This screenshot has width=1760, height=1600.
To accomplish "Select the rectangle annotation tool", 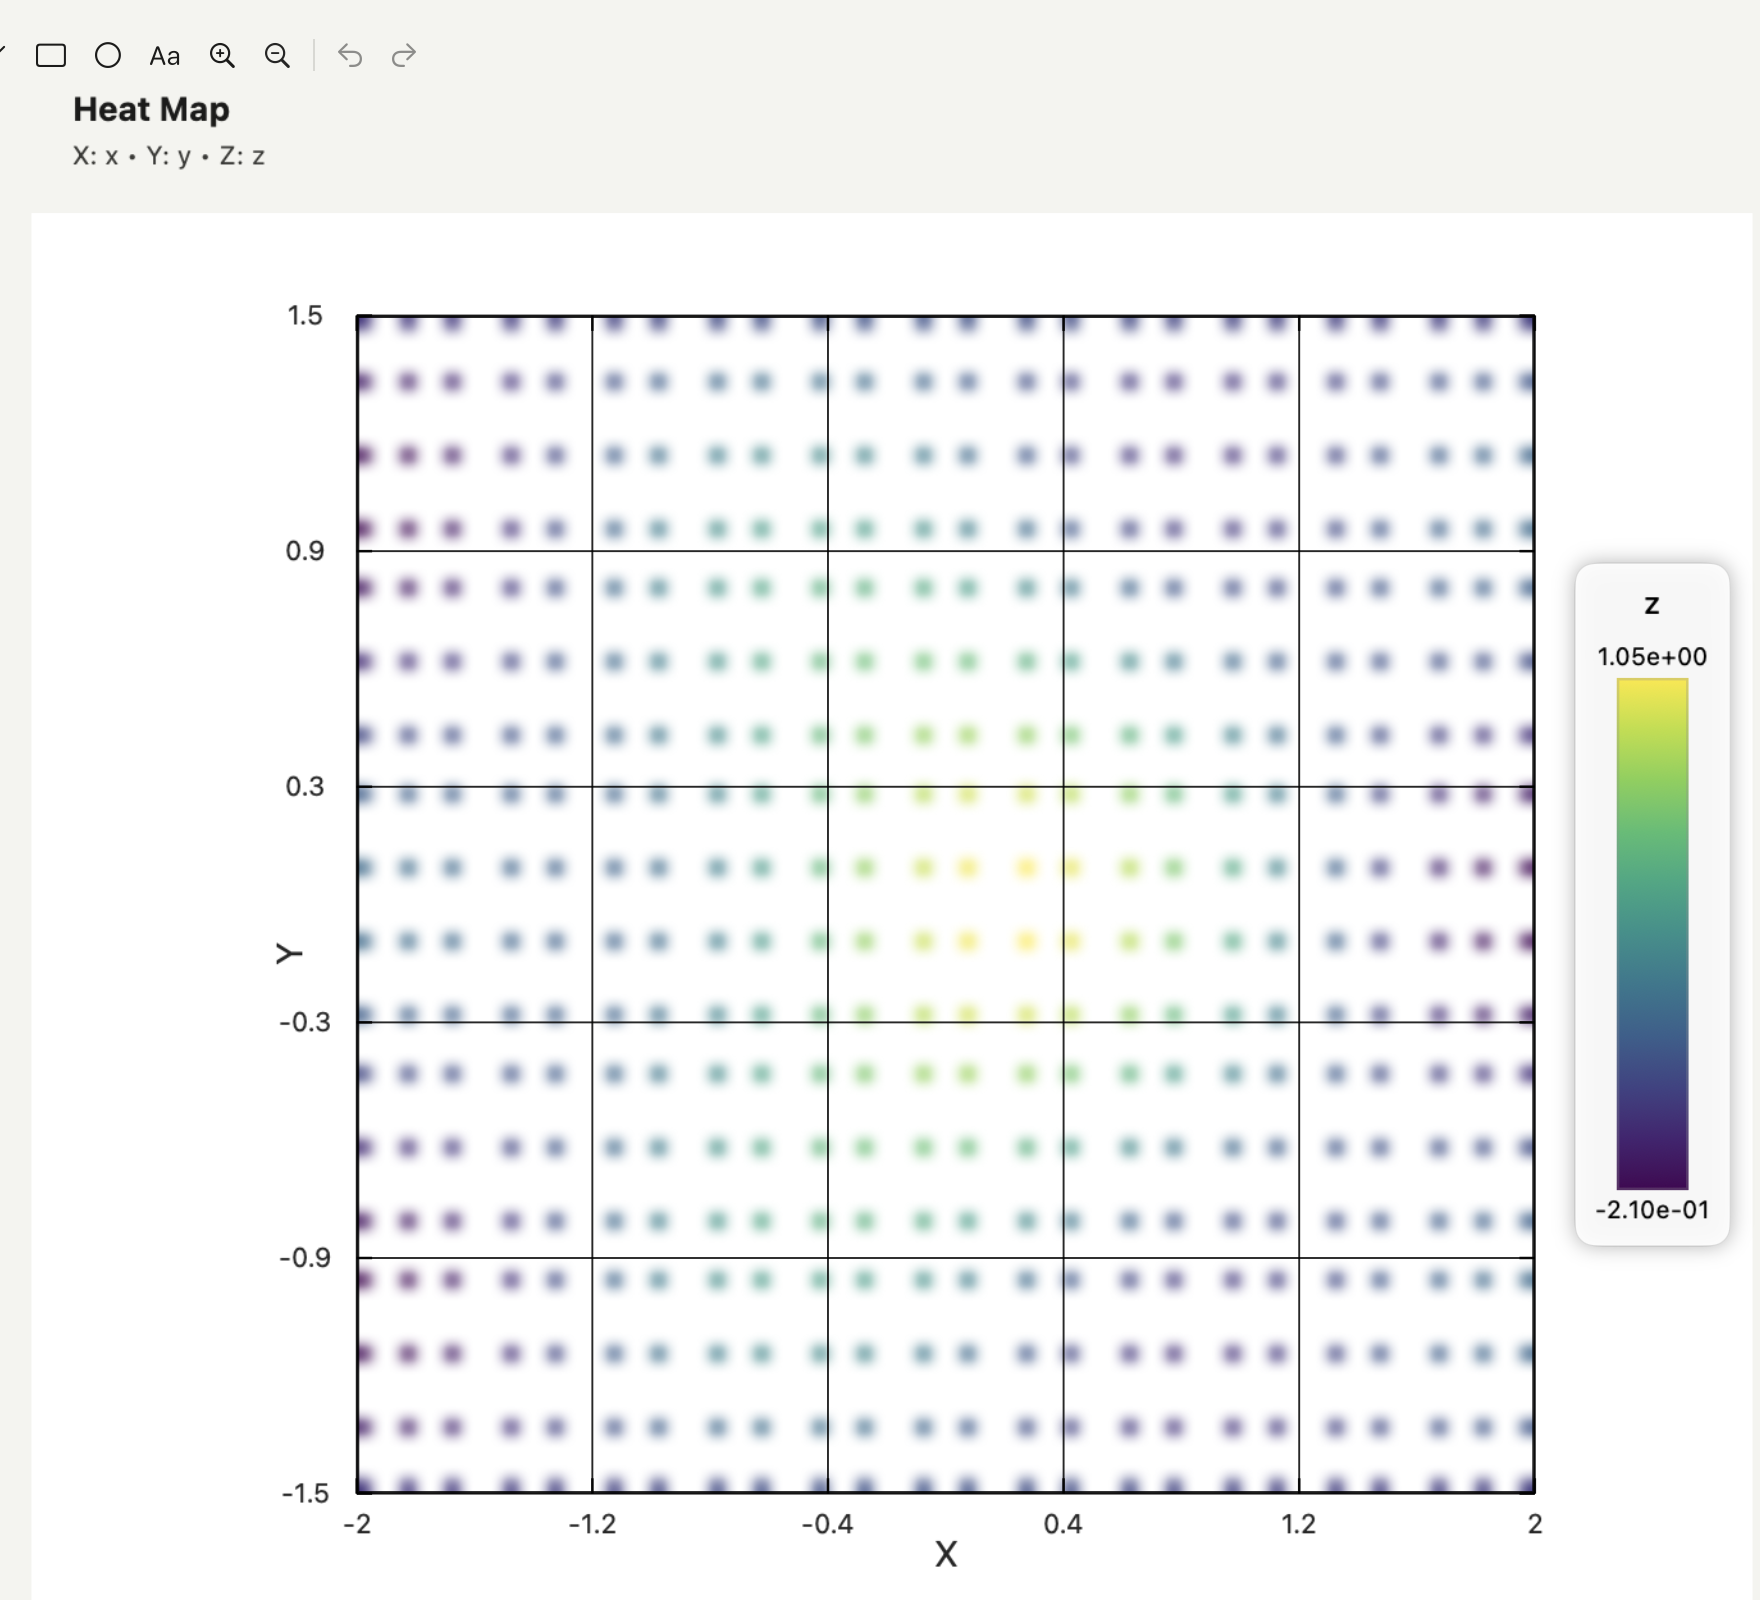I will point(51,55).
